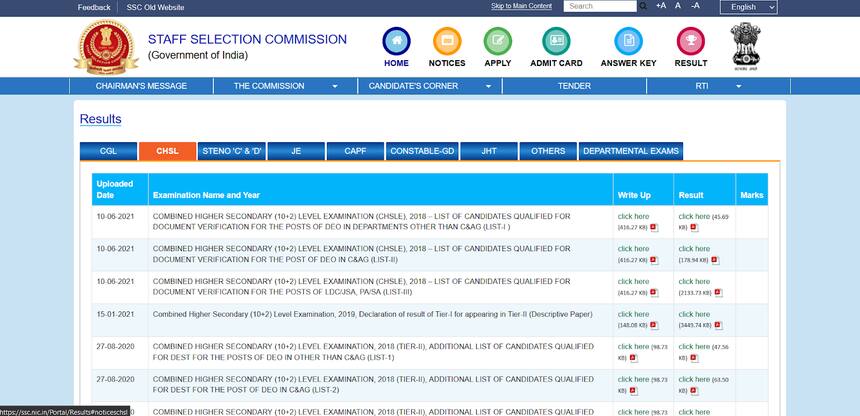This screenshot has height=416, width=860.
Task: Switch to the CONSTABLE-GD tab
Action: 422,151
